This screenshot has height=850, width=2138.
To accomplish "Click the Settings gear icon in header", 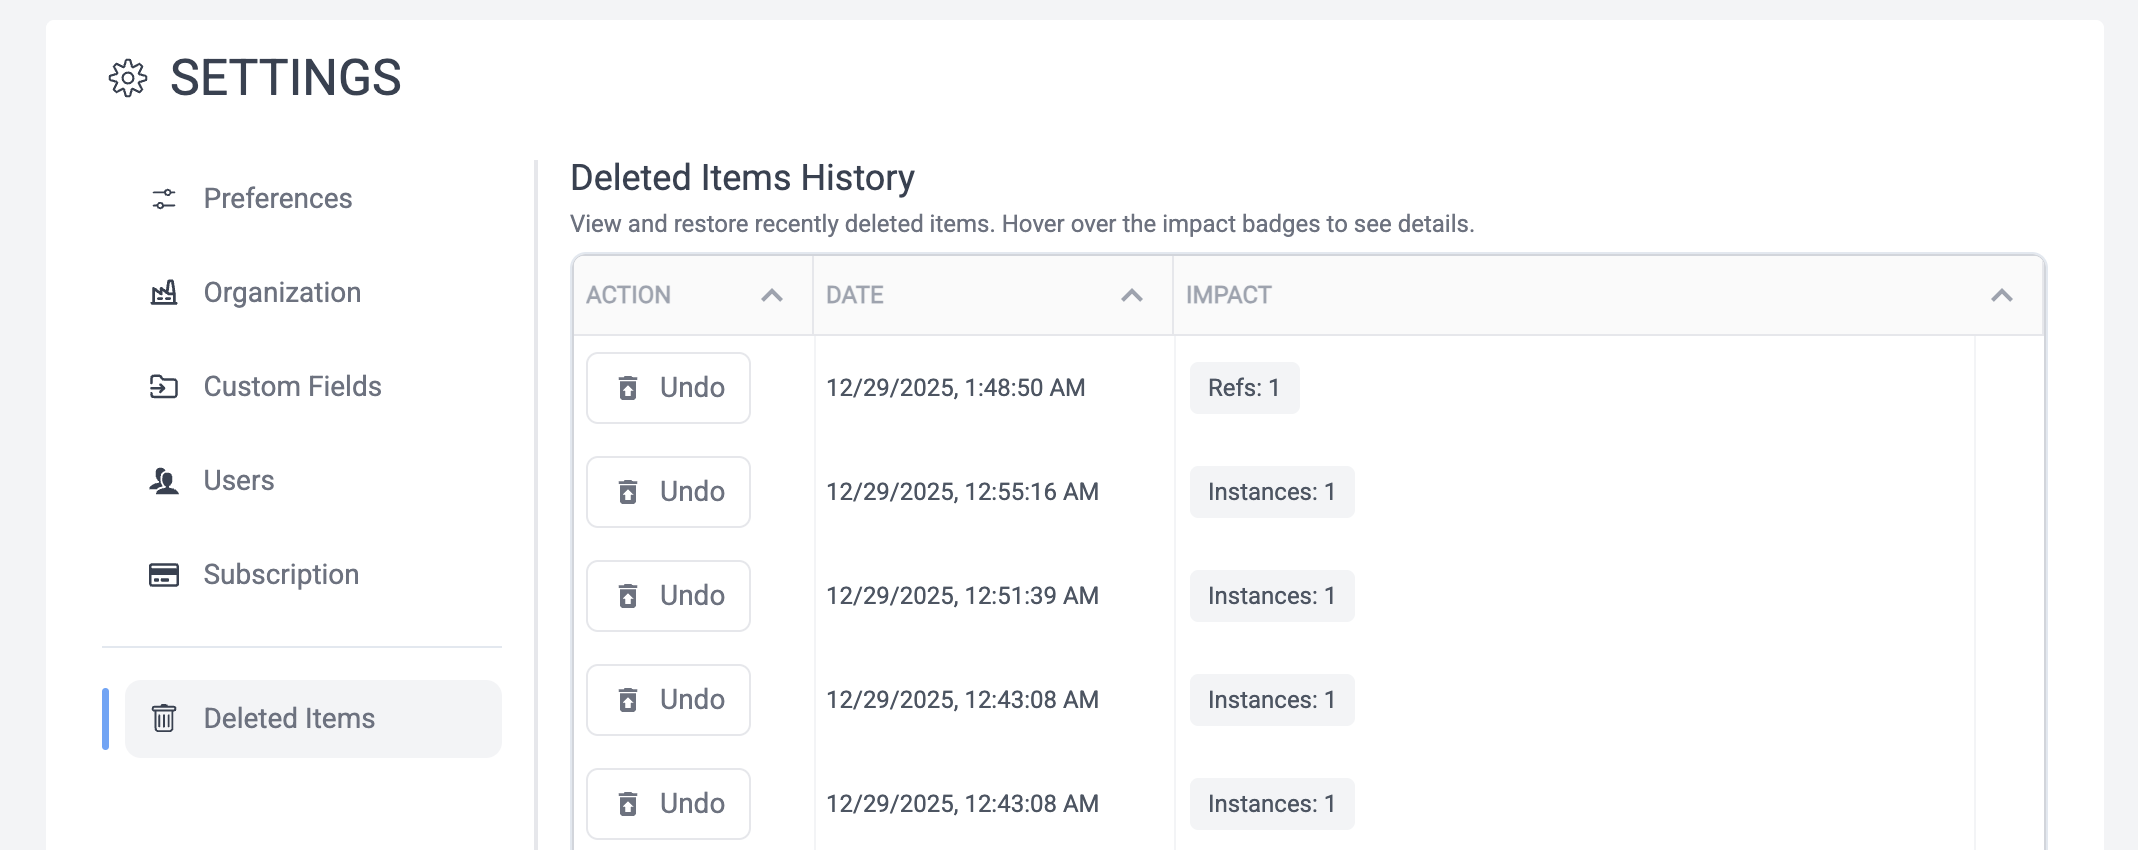I will click(x=128, y=78).
